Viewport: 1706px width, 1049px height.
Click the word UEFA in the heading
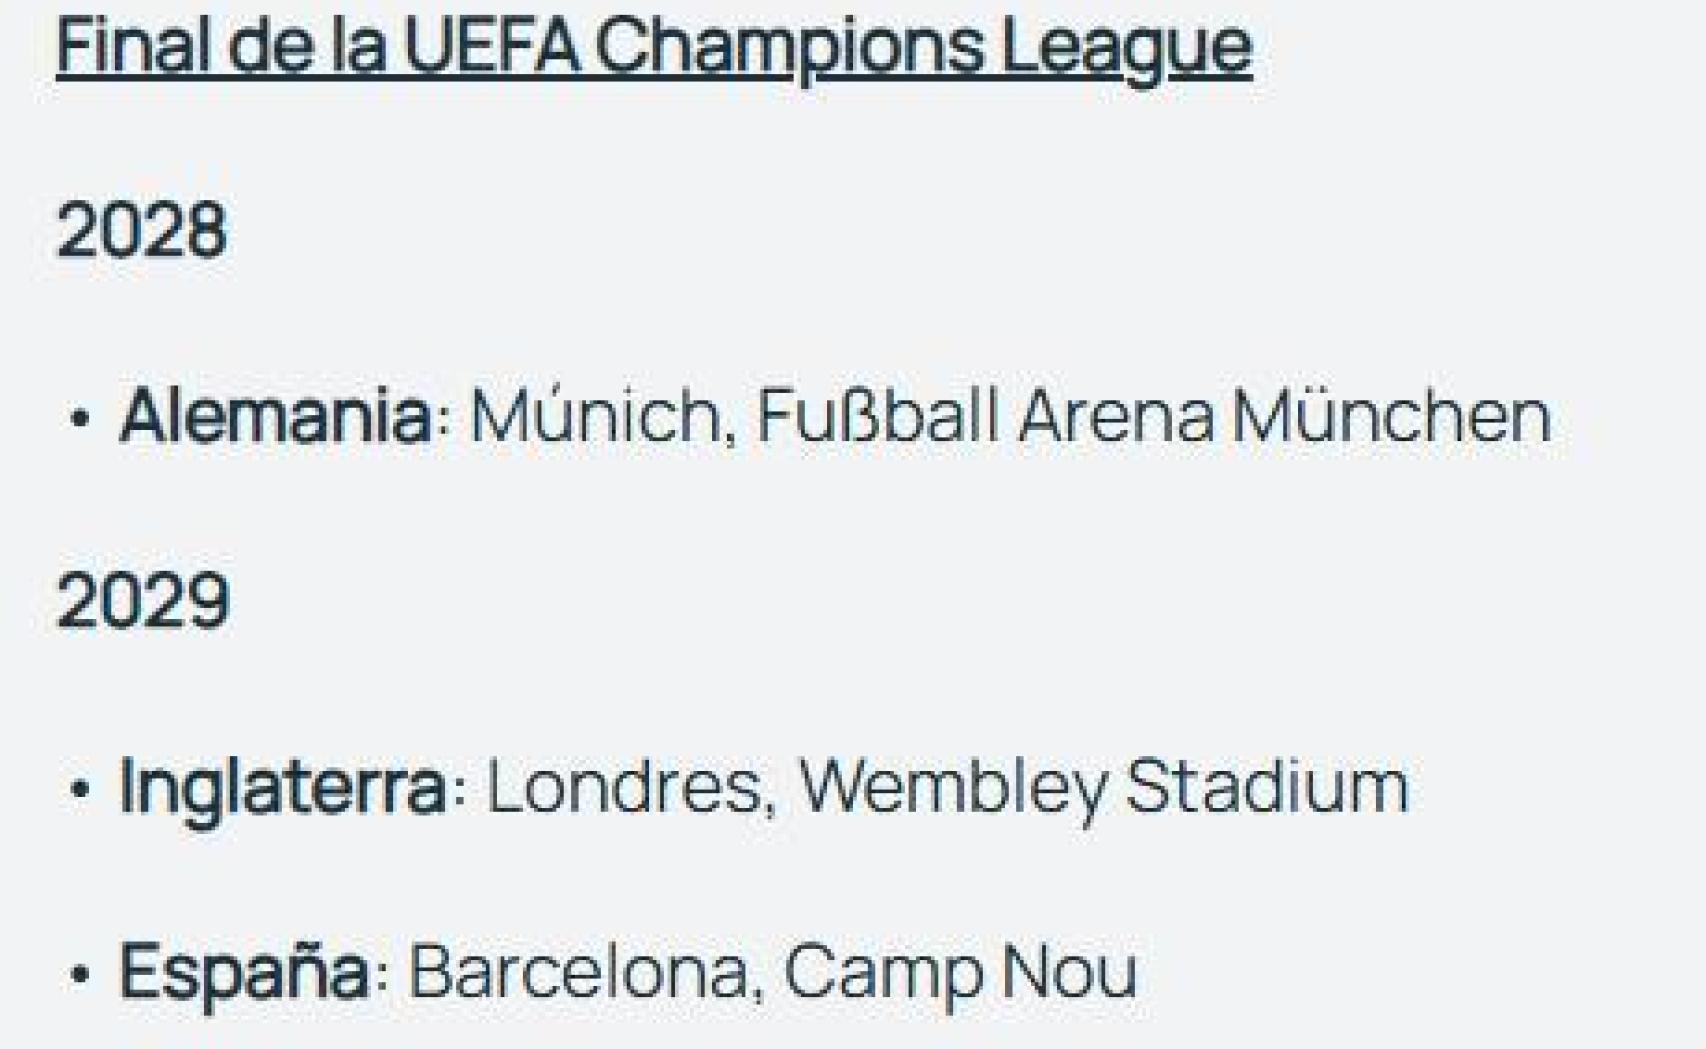[x=491, y=45]
